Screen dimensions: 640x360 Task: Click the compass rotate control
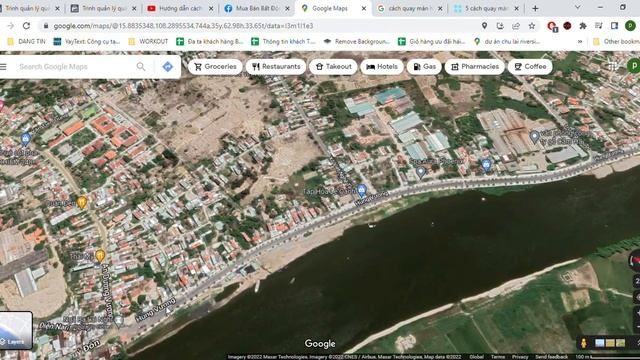(635, 260)
